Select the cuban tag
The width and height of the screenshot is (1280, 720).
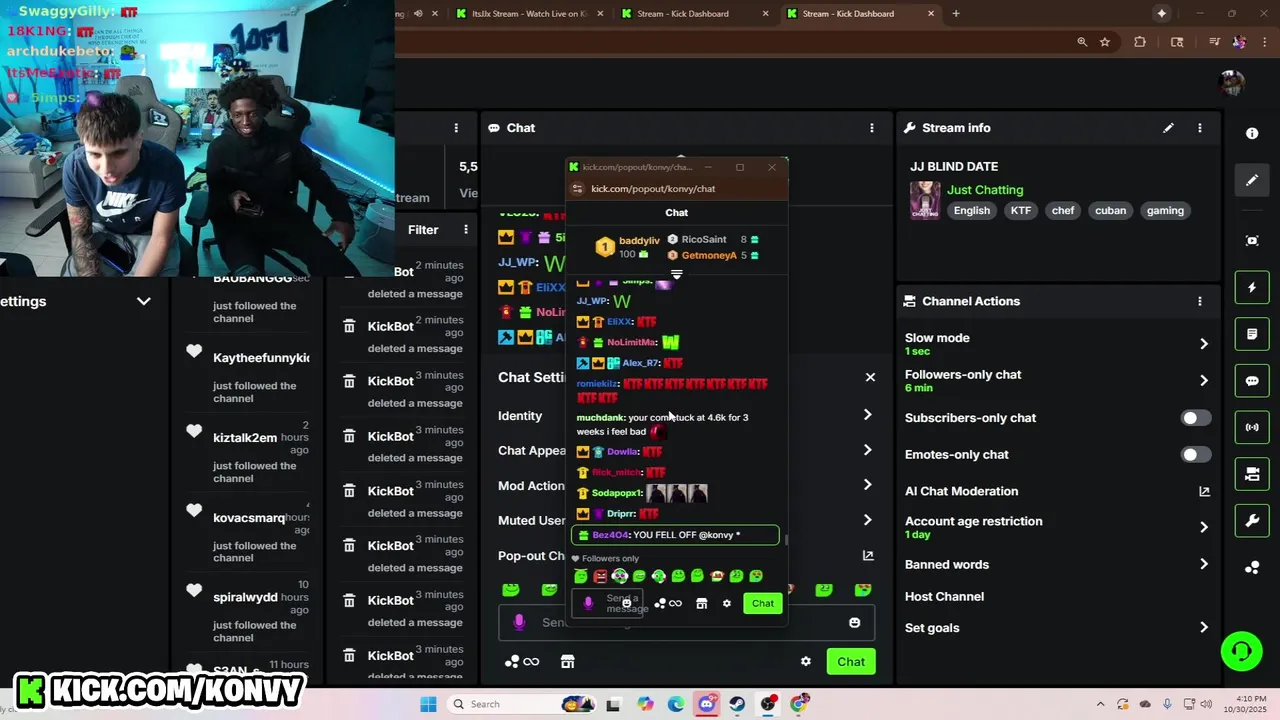point(1110,211)
